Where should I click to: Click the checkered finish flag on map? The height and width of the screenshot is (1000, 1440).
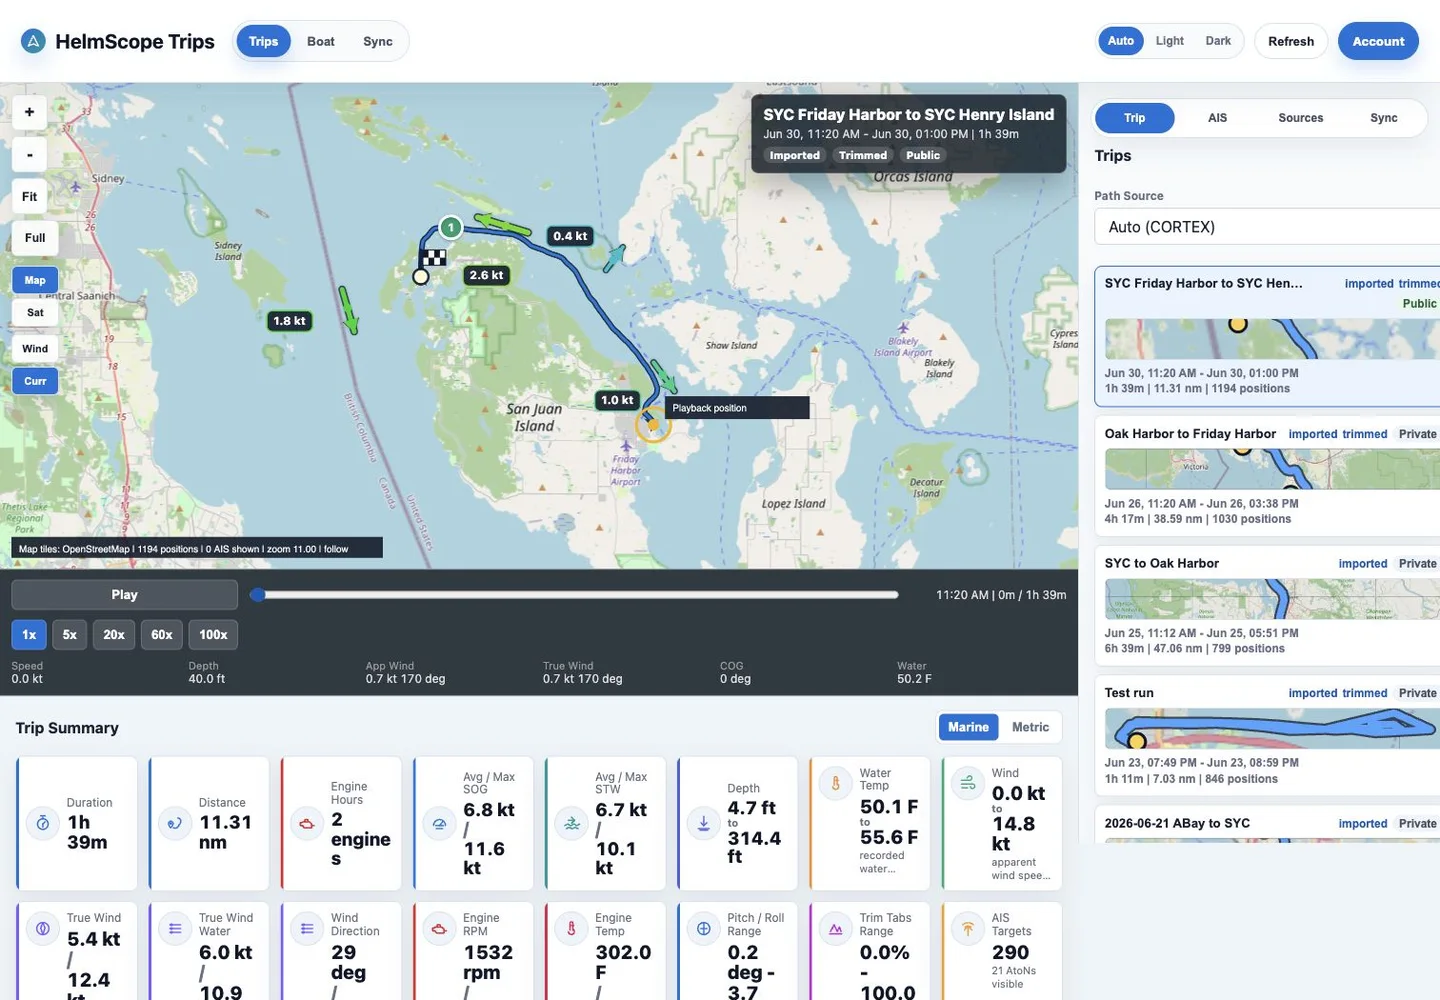433,259
